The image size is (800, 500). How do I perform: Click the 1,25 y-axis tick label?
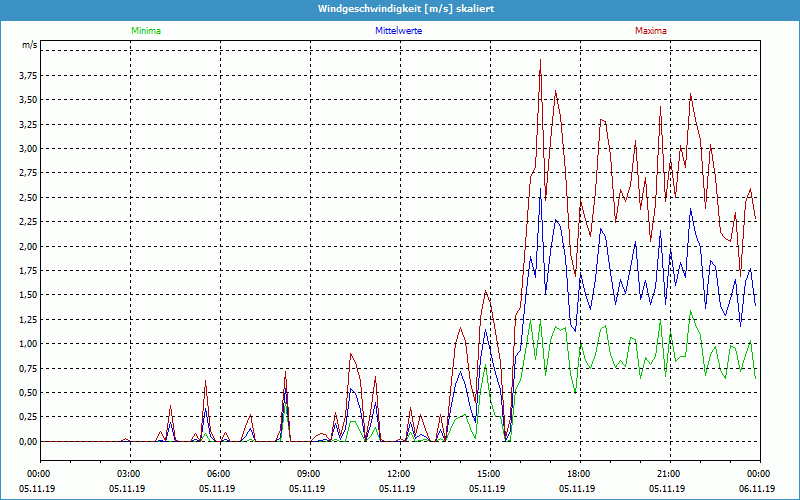point(27,320)
